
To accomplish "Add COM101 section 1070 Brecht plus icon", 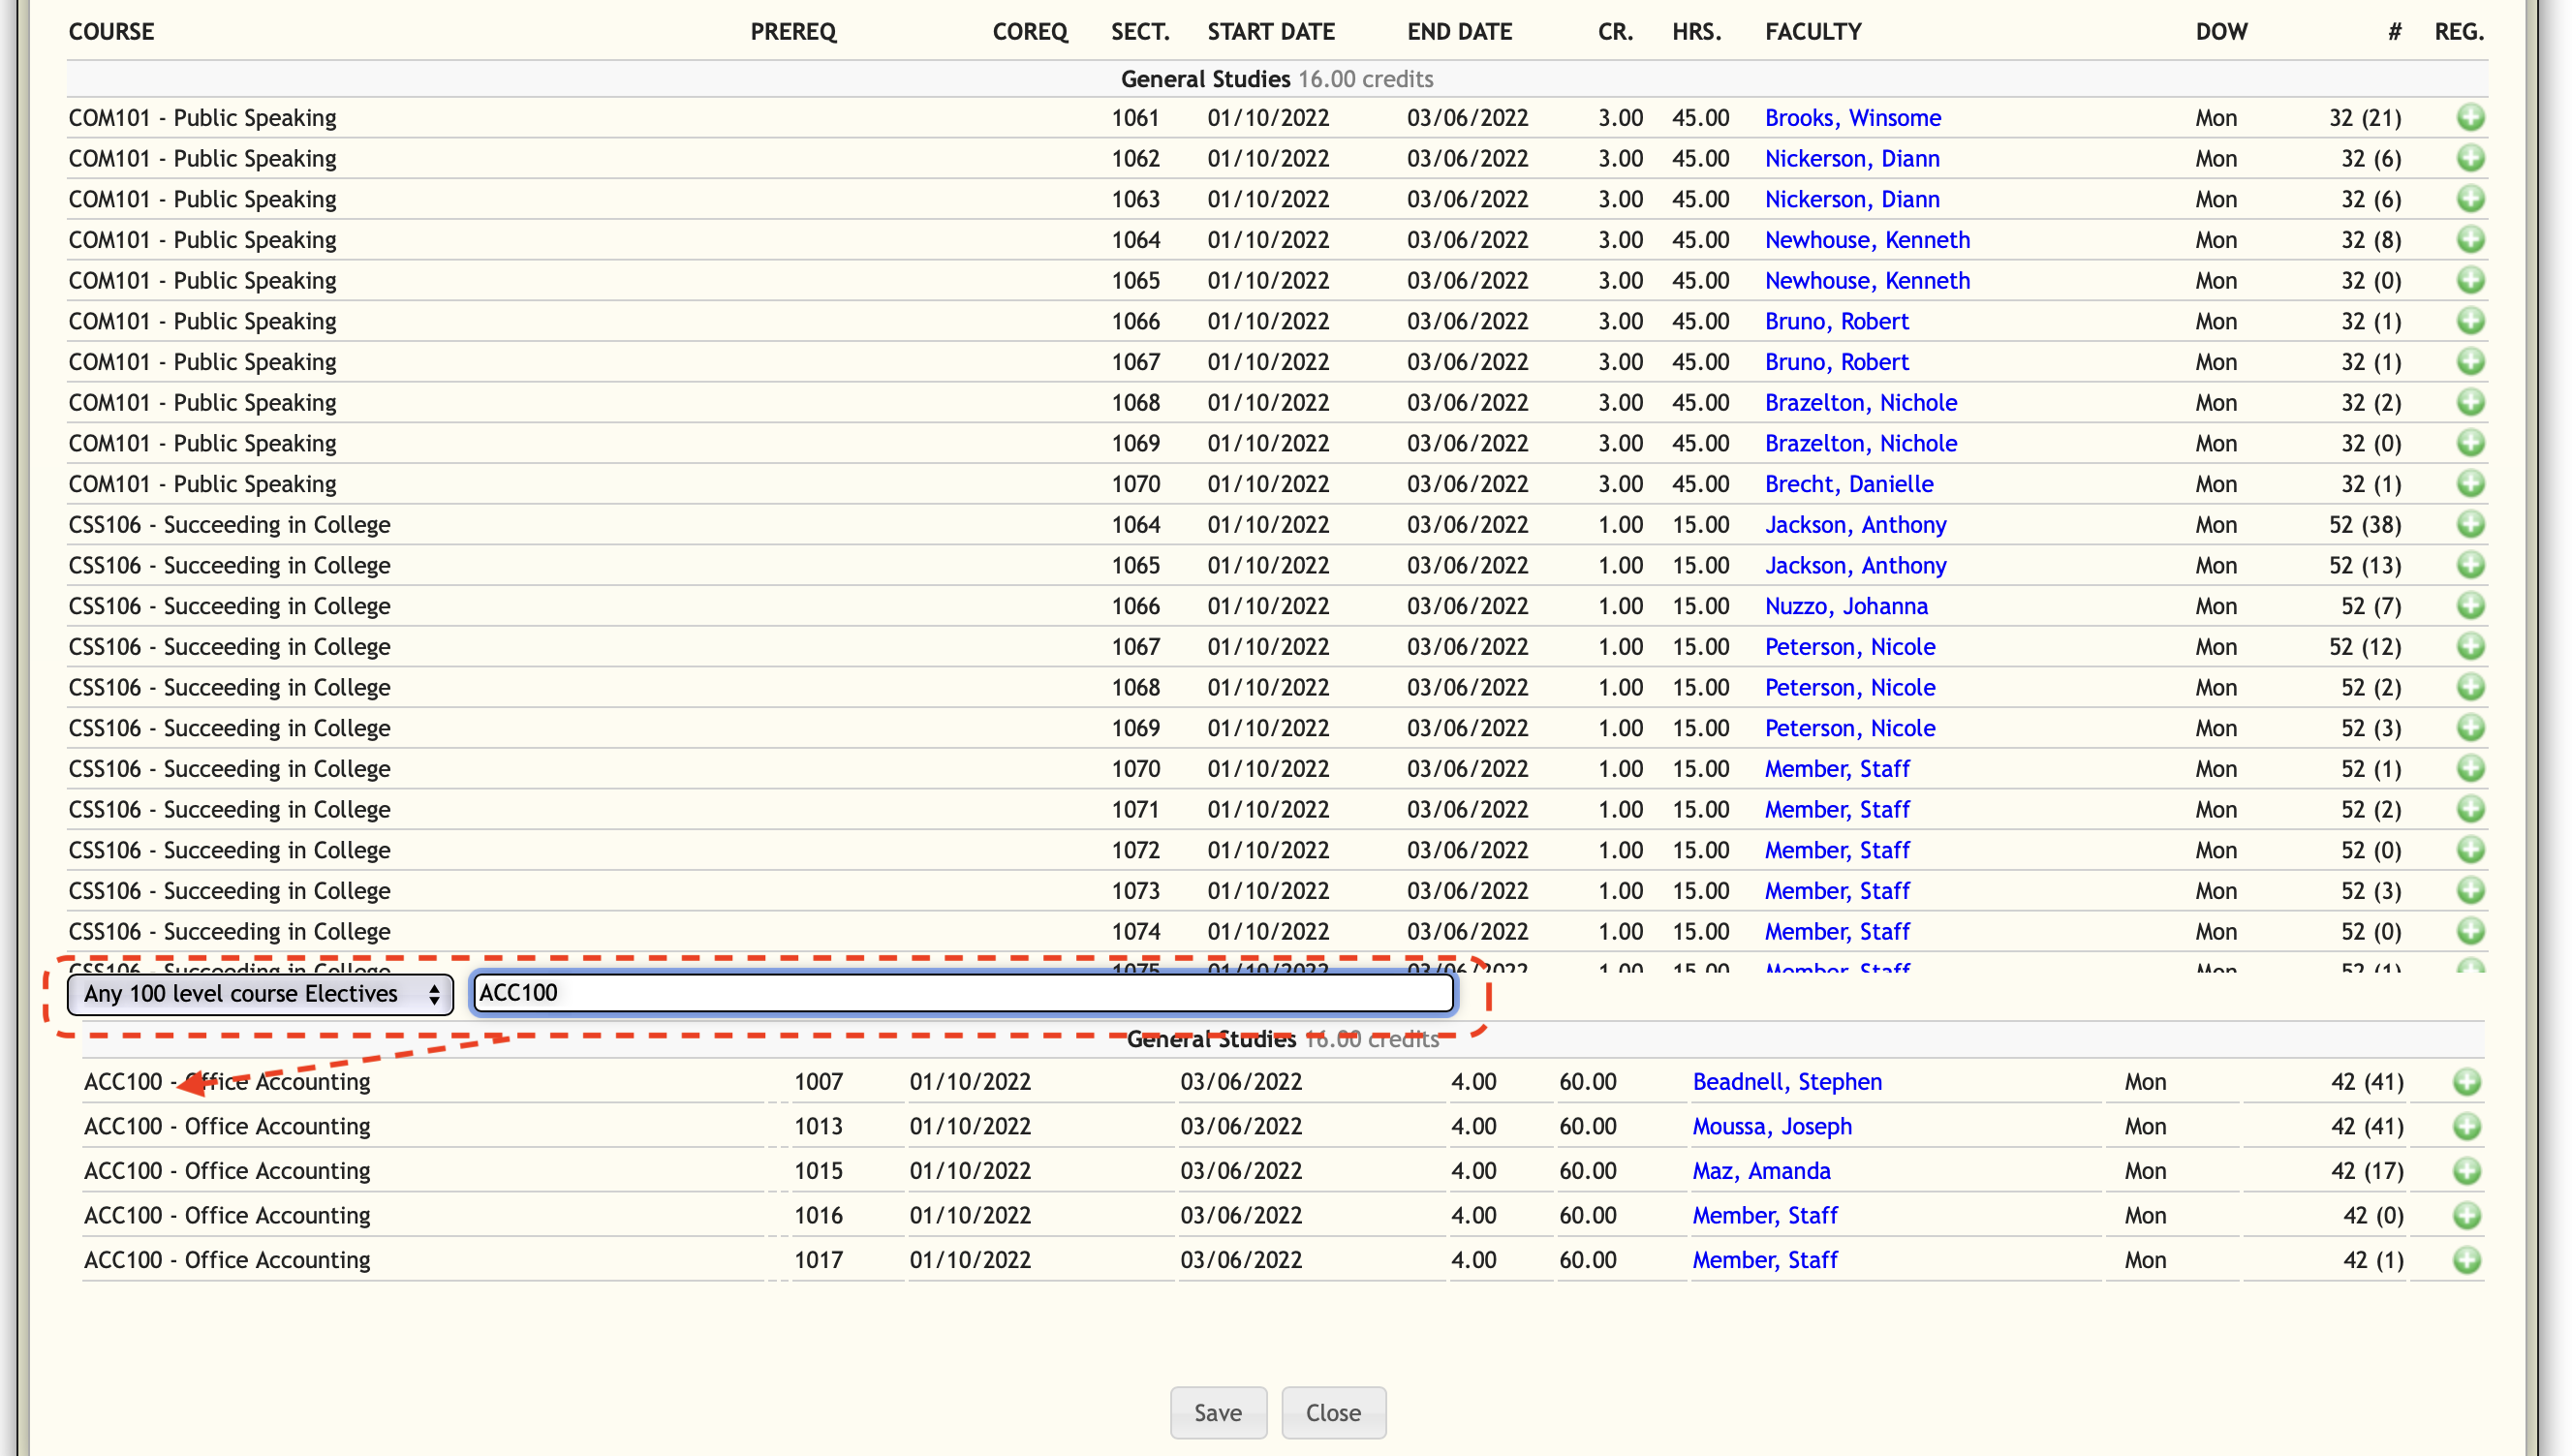I will [x=2469, y=484].
